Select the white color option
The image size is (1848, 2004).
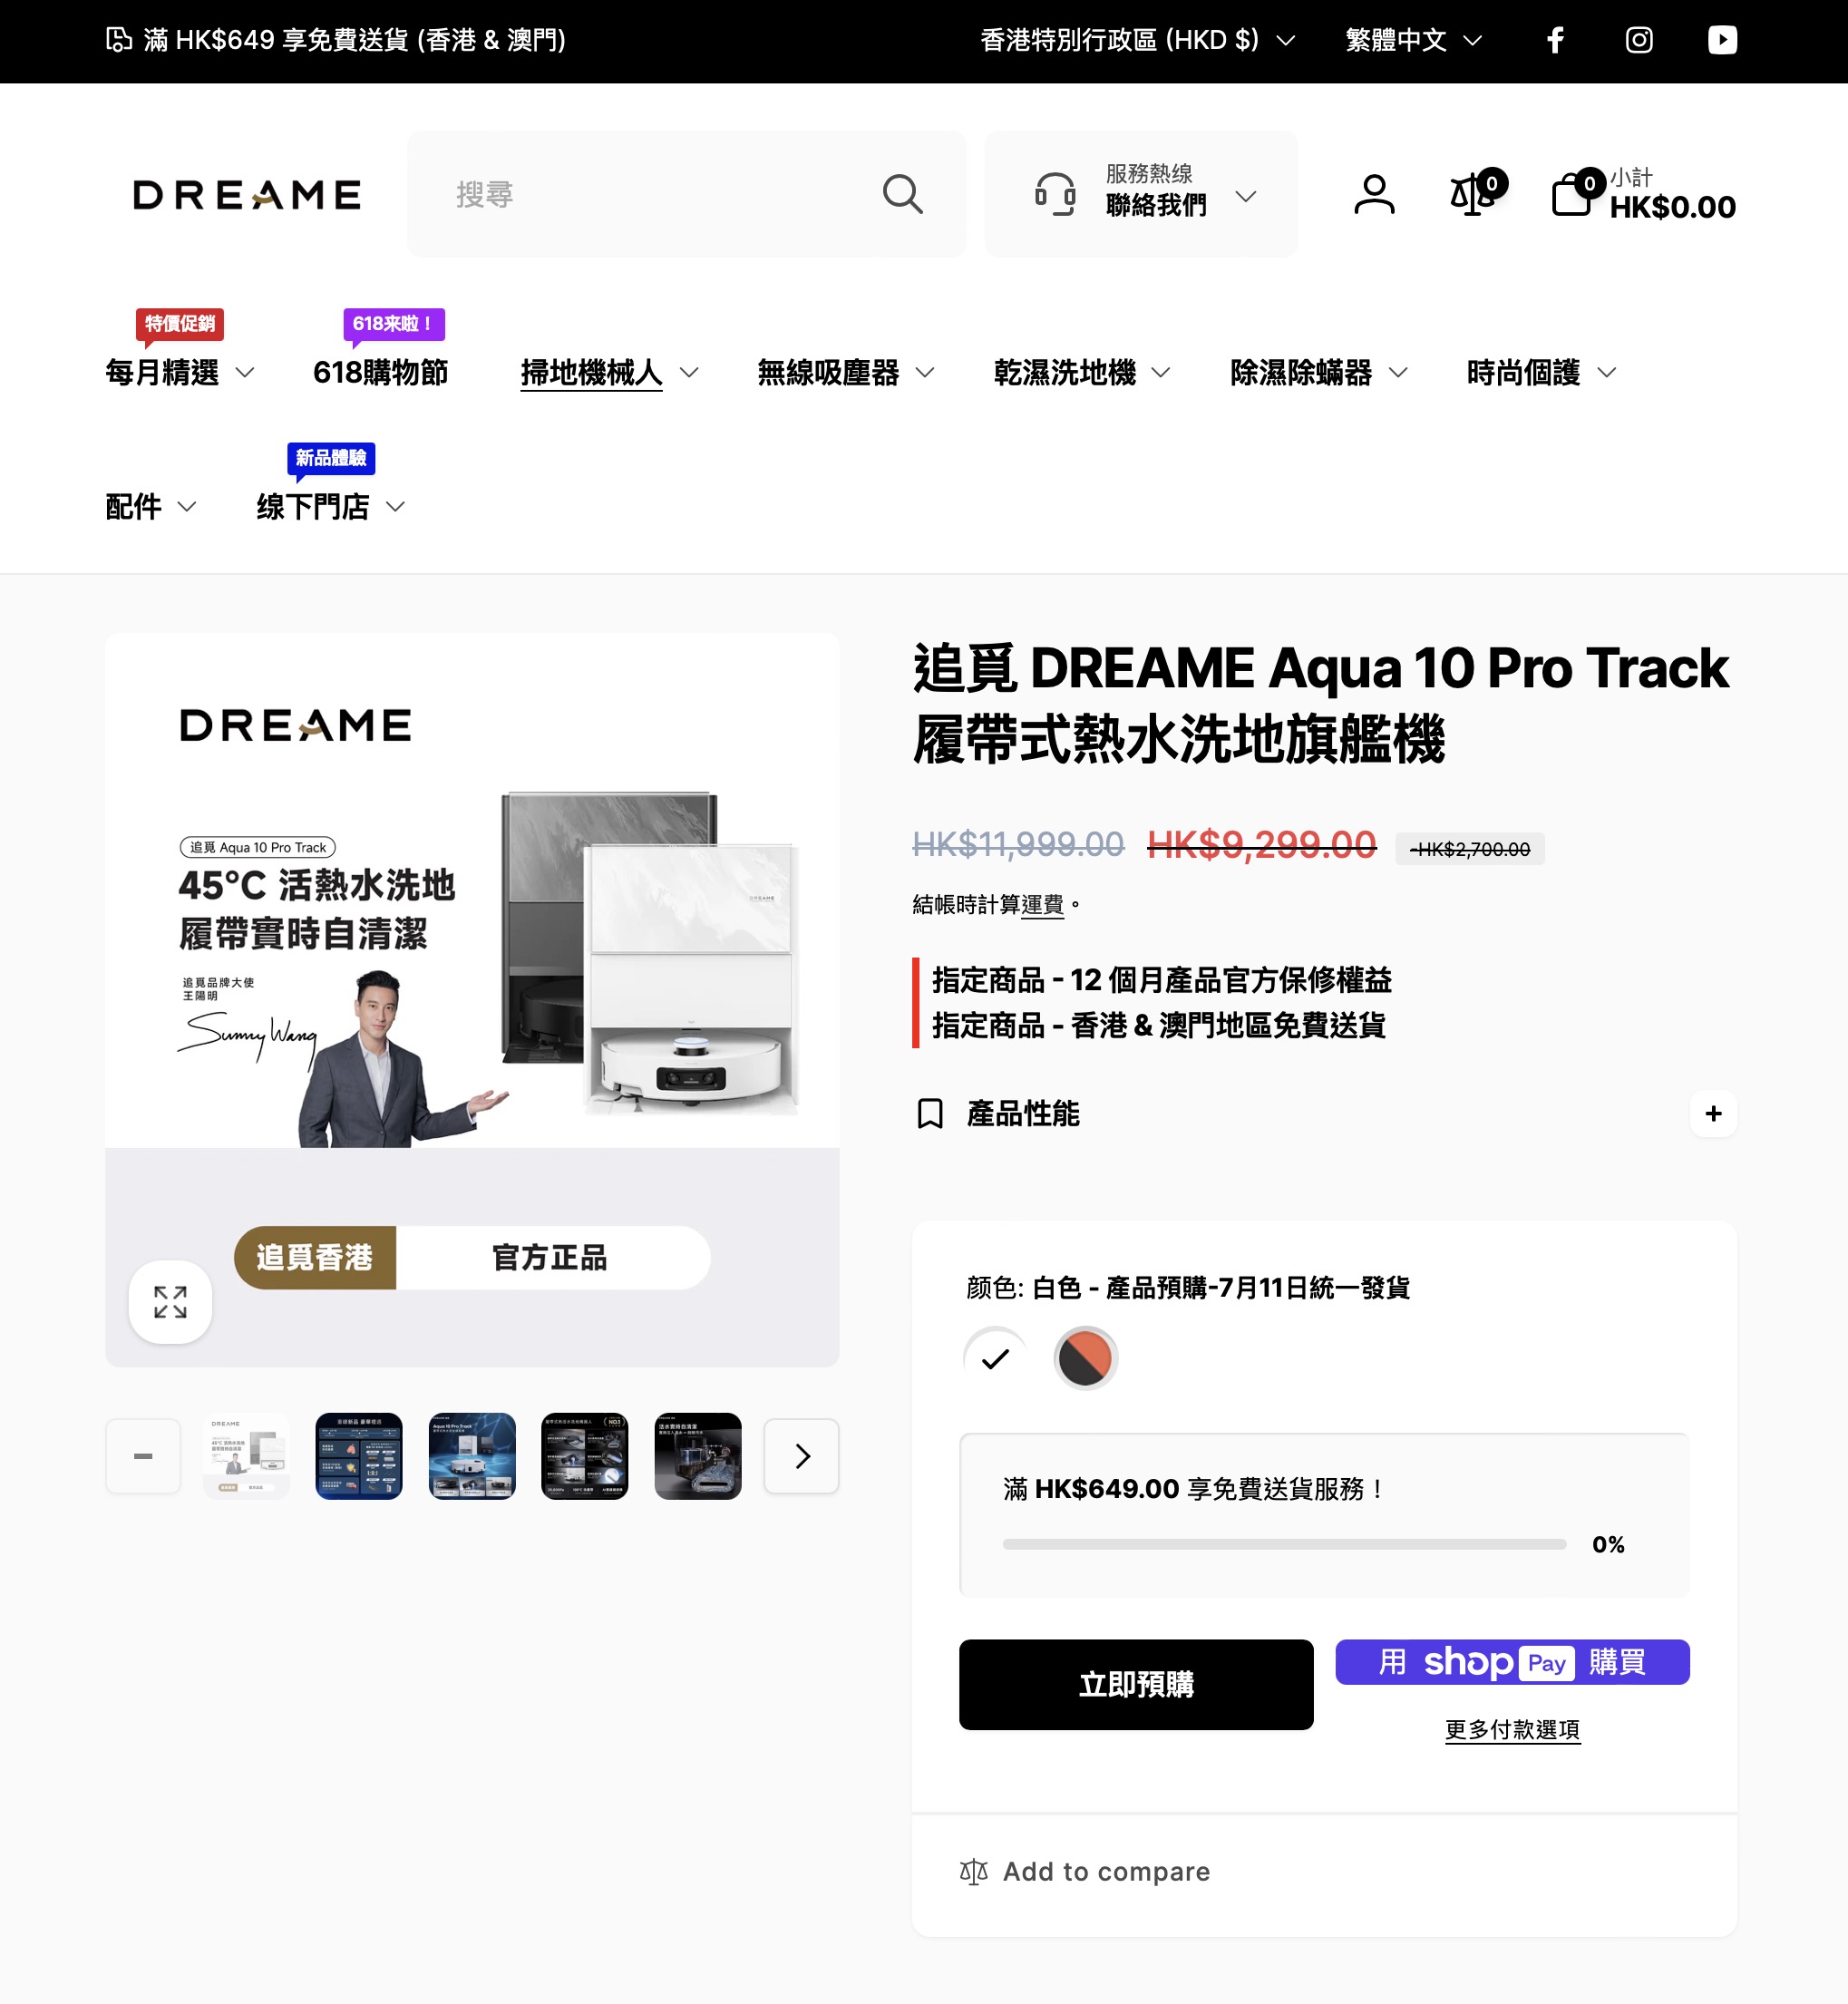click(995, 1358)
